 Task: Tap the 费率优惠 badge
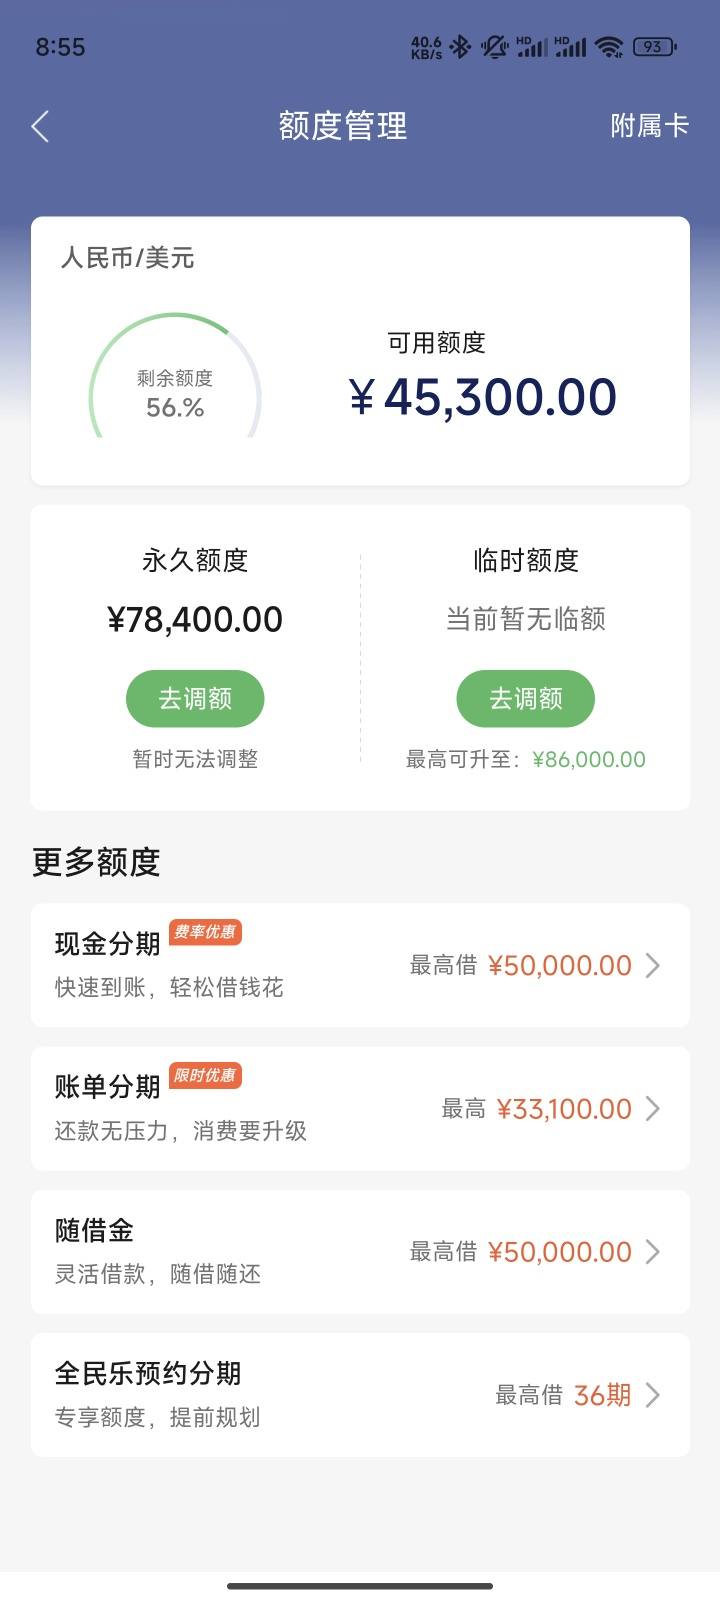click(x=205, y=932)
